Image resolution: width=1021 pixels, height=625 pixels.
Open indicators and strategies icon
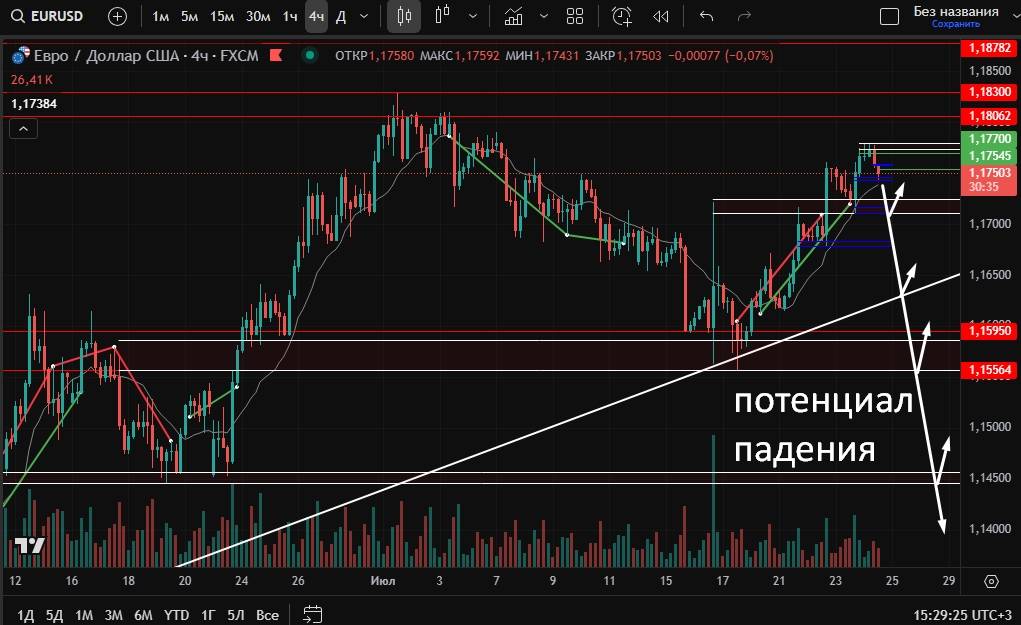coord(514,16)
